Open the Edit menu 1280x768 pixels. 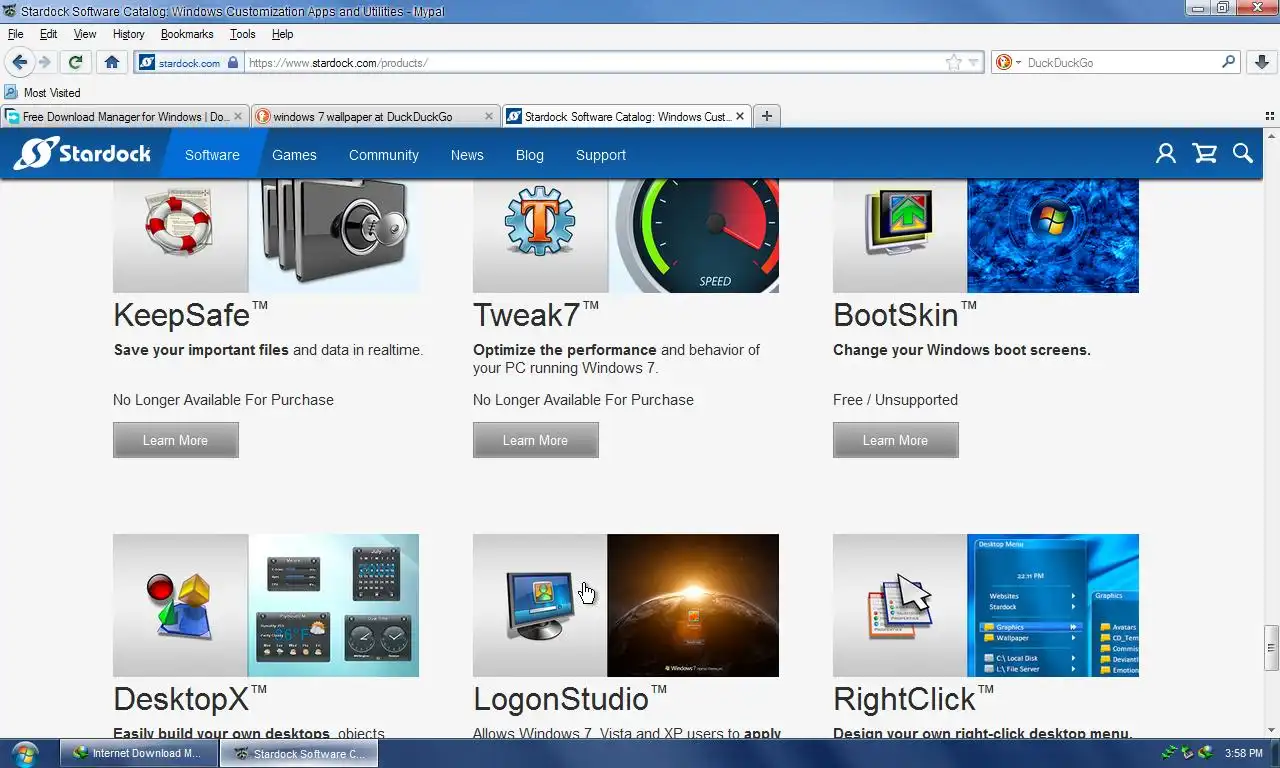[x=48, y=34]
